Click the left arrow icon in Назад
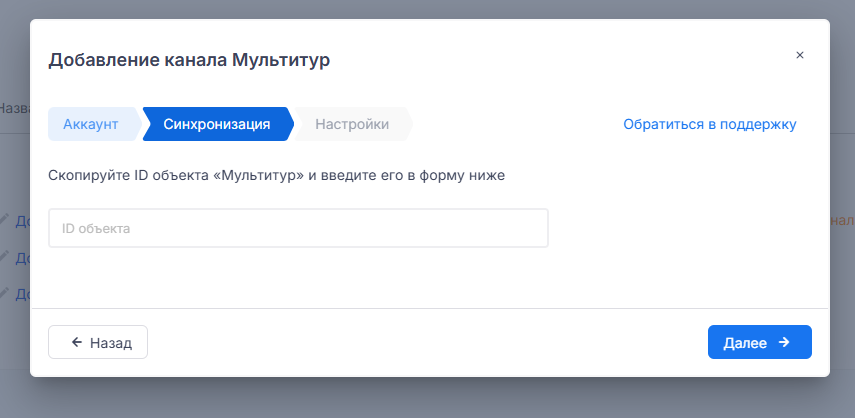The image size is (855, 418). [x=77, y=342]
